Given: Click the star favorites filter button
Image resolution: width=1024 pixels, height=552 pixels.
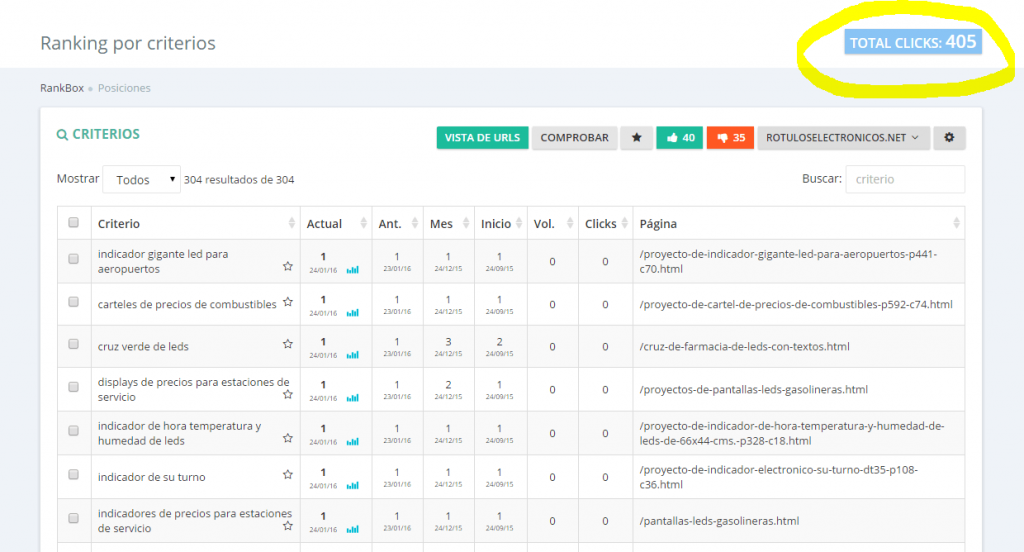Looking at the screenshot, I should [x=636, y=138].
